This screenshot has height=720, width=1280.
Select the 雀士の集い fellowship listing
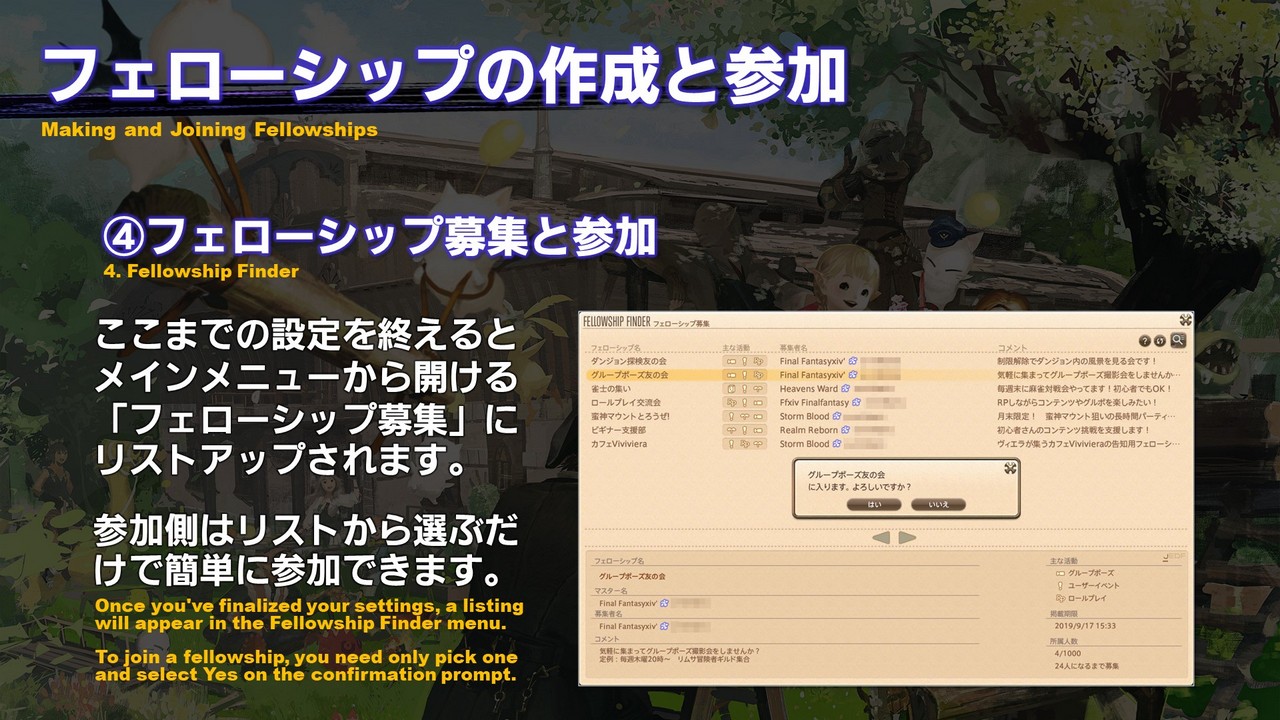pos(612,389)
